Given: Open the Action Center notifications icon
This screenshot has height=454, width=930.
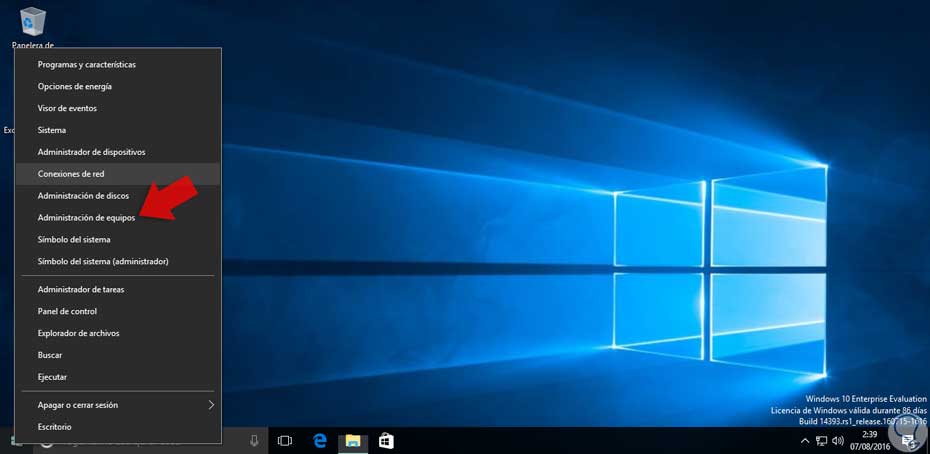Looking at the screenshot, I should coord(907,441).
